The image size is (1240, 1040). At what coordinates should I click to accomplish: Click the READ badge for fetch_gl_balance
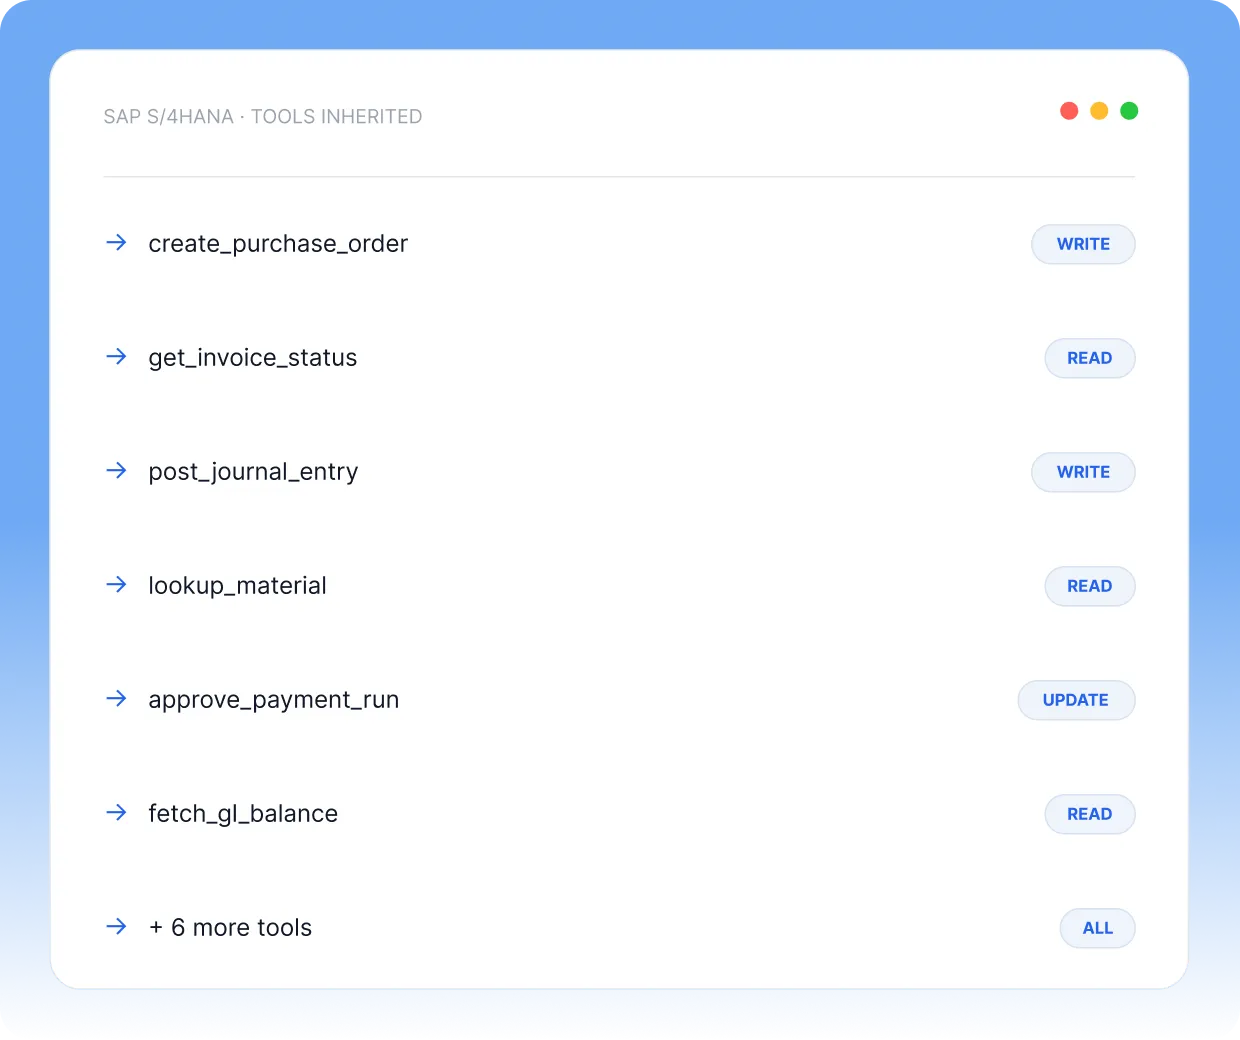[1090, 814]
